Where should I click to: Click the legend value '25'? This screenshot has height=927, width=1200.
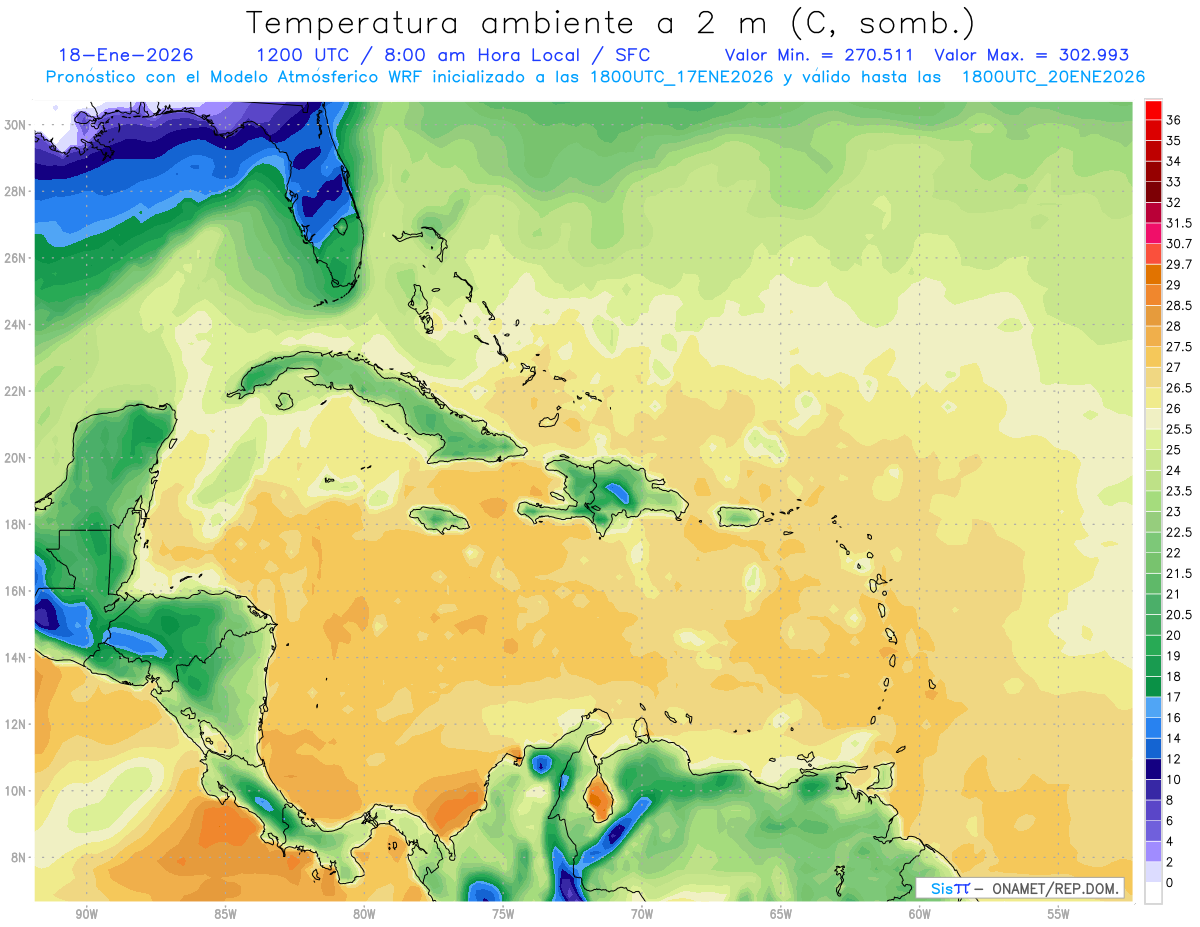click(1174, 450)
